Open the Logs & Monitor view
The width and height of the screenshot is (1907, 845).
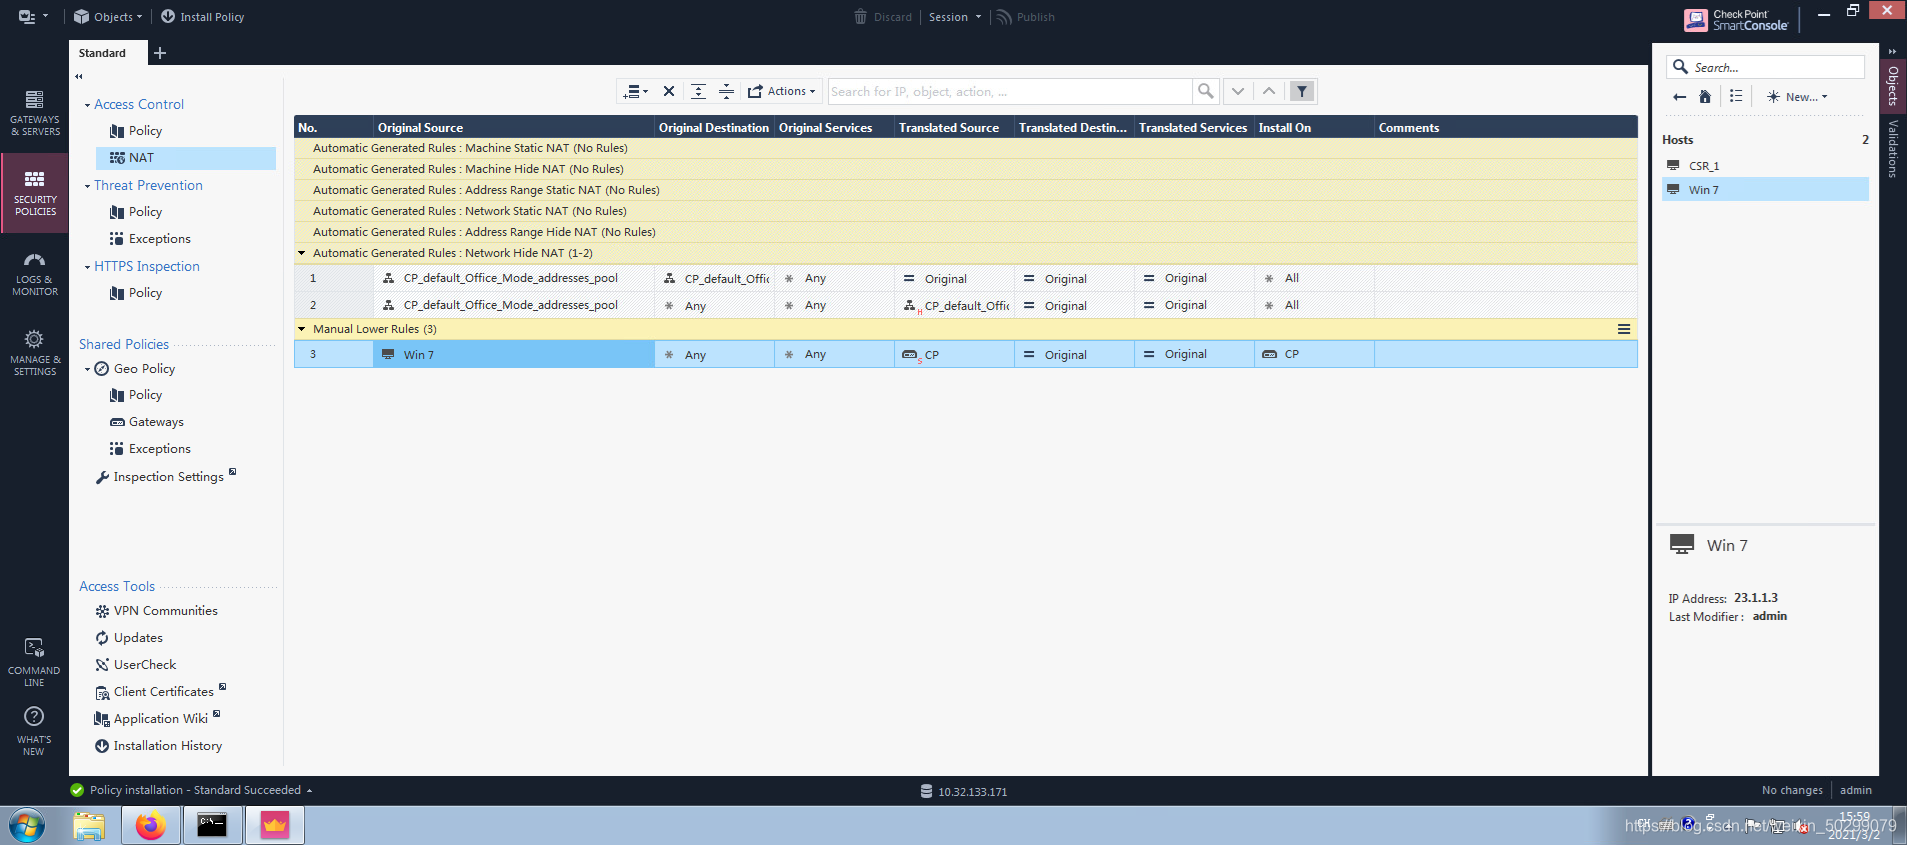pos(34,274)
